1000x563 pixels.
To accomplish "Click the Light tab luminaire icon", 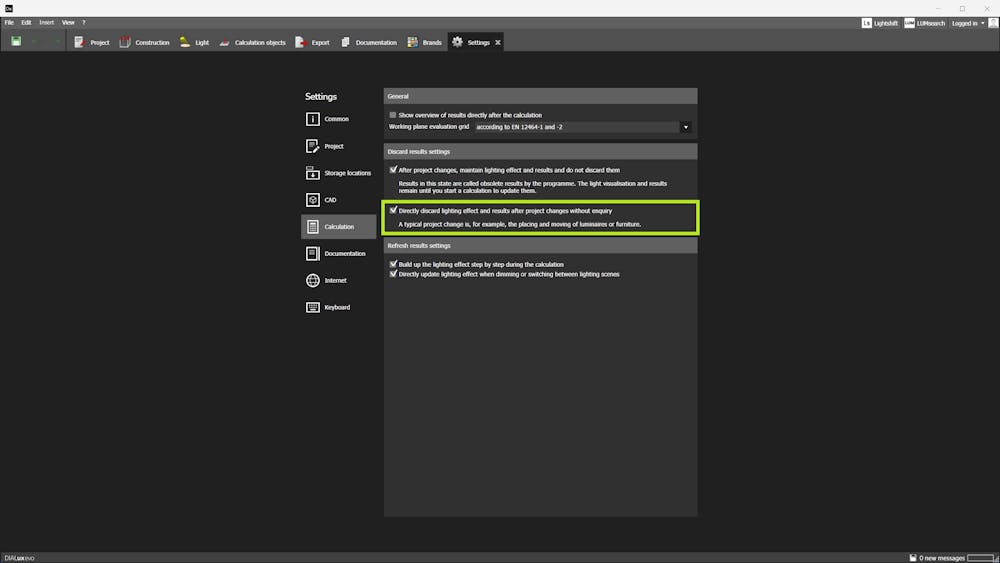I will click(184, 42).
